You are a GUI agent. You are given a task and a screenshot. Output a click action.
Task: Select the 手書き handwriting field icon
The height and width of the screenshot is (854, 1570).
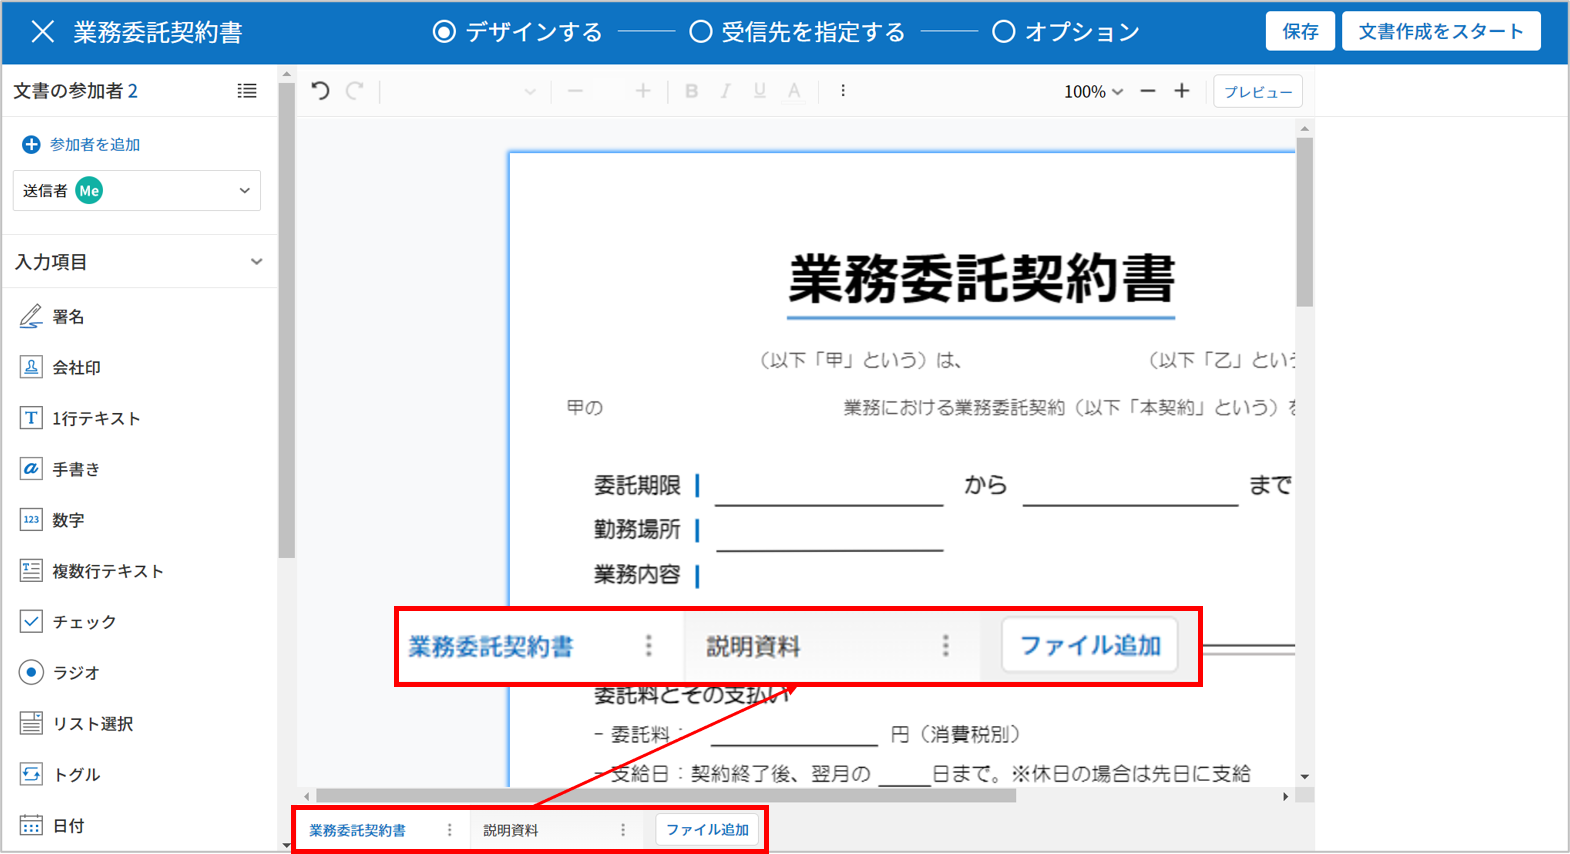click(31, 469)
